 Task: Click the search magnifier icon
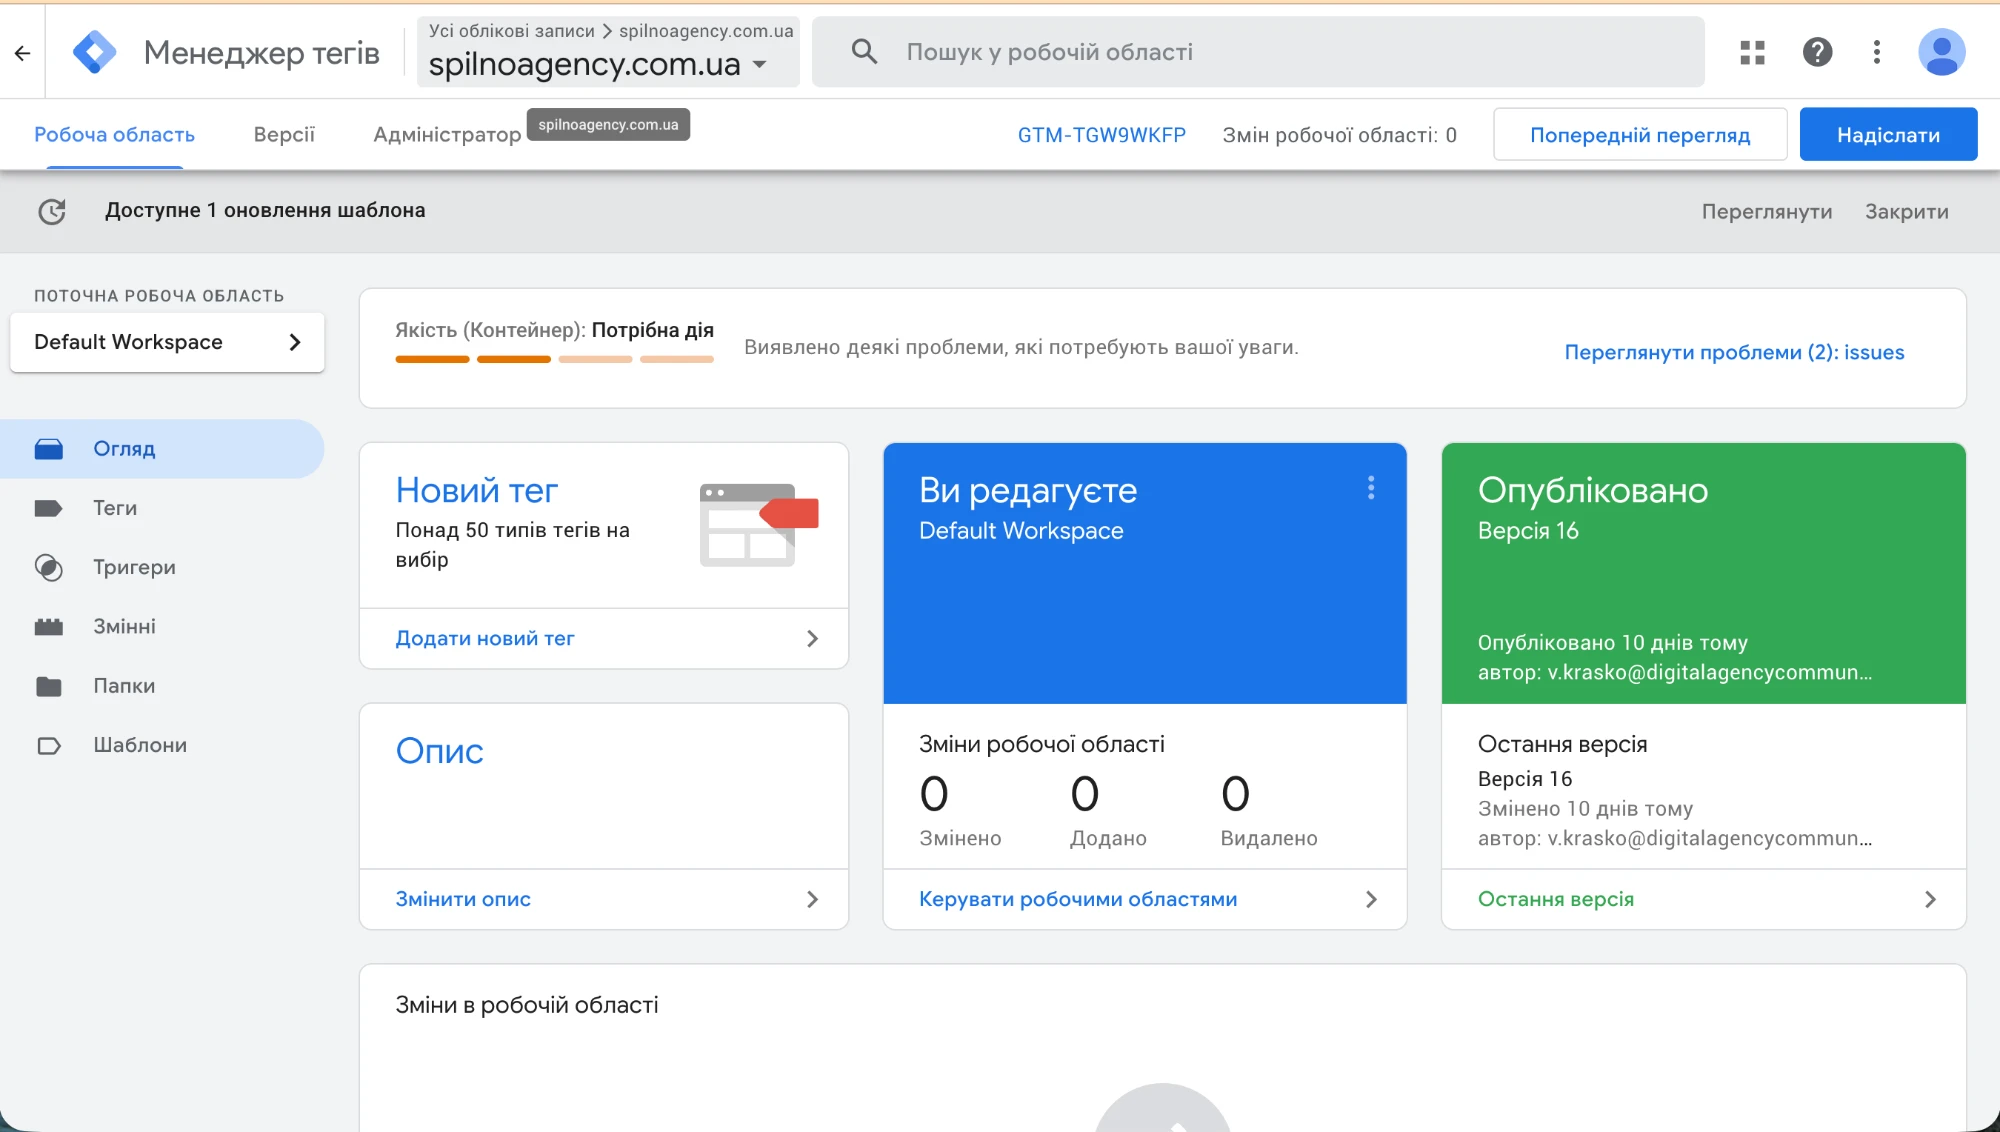coord(864,52)
